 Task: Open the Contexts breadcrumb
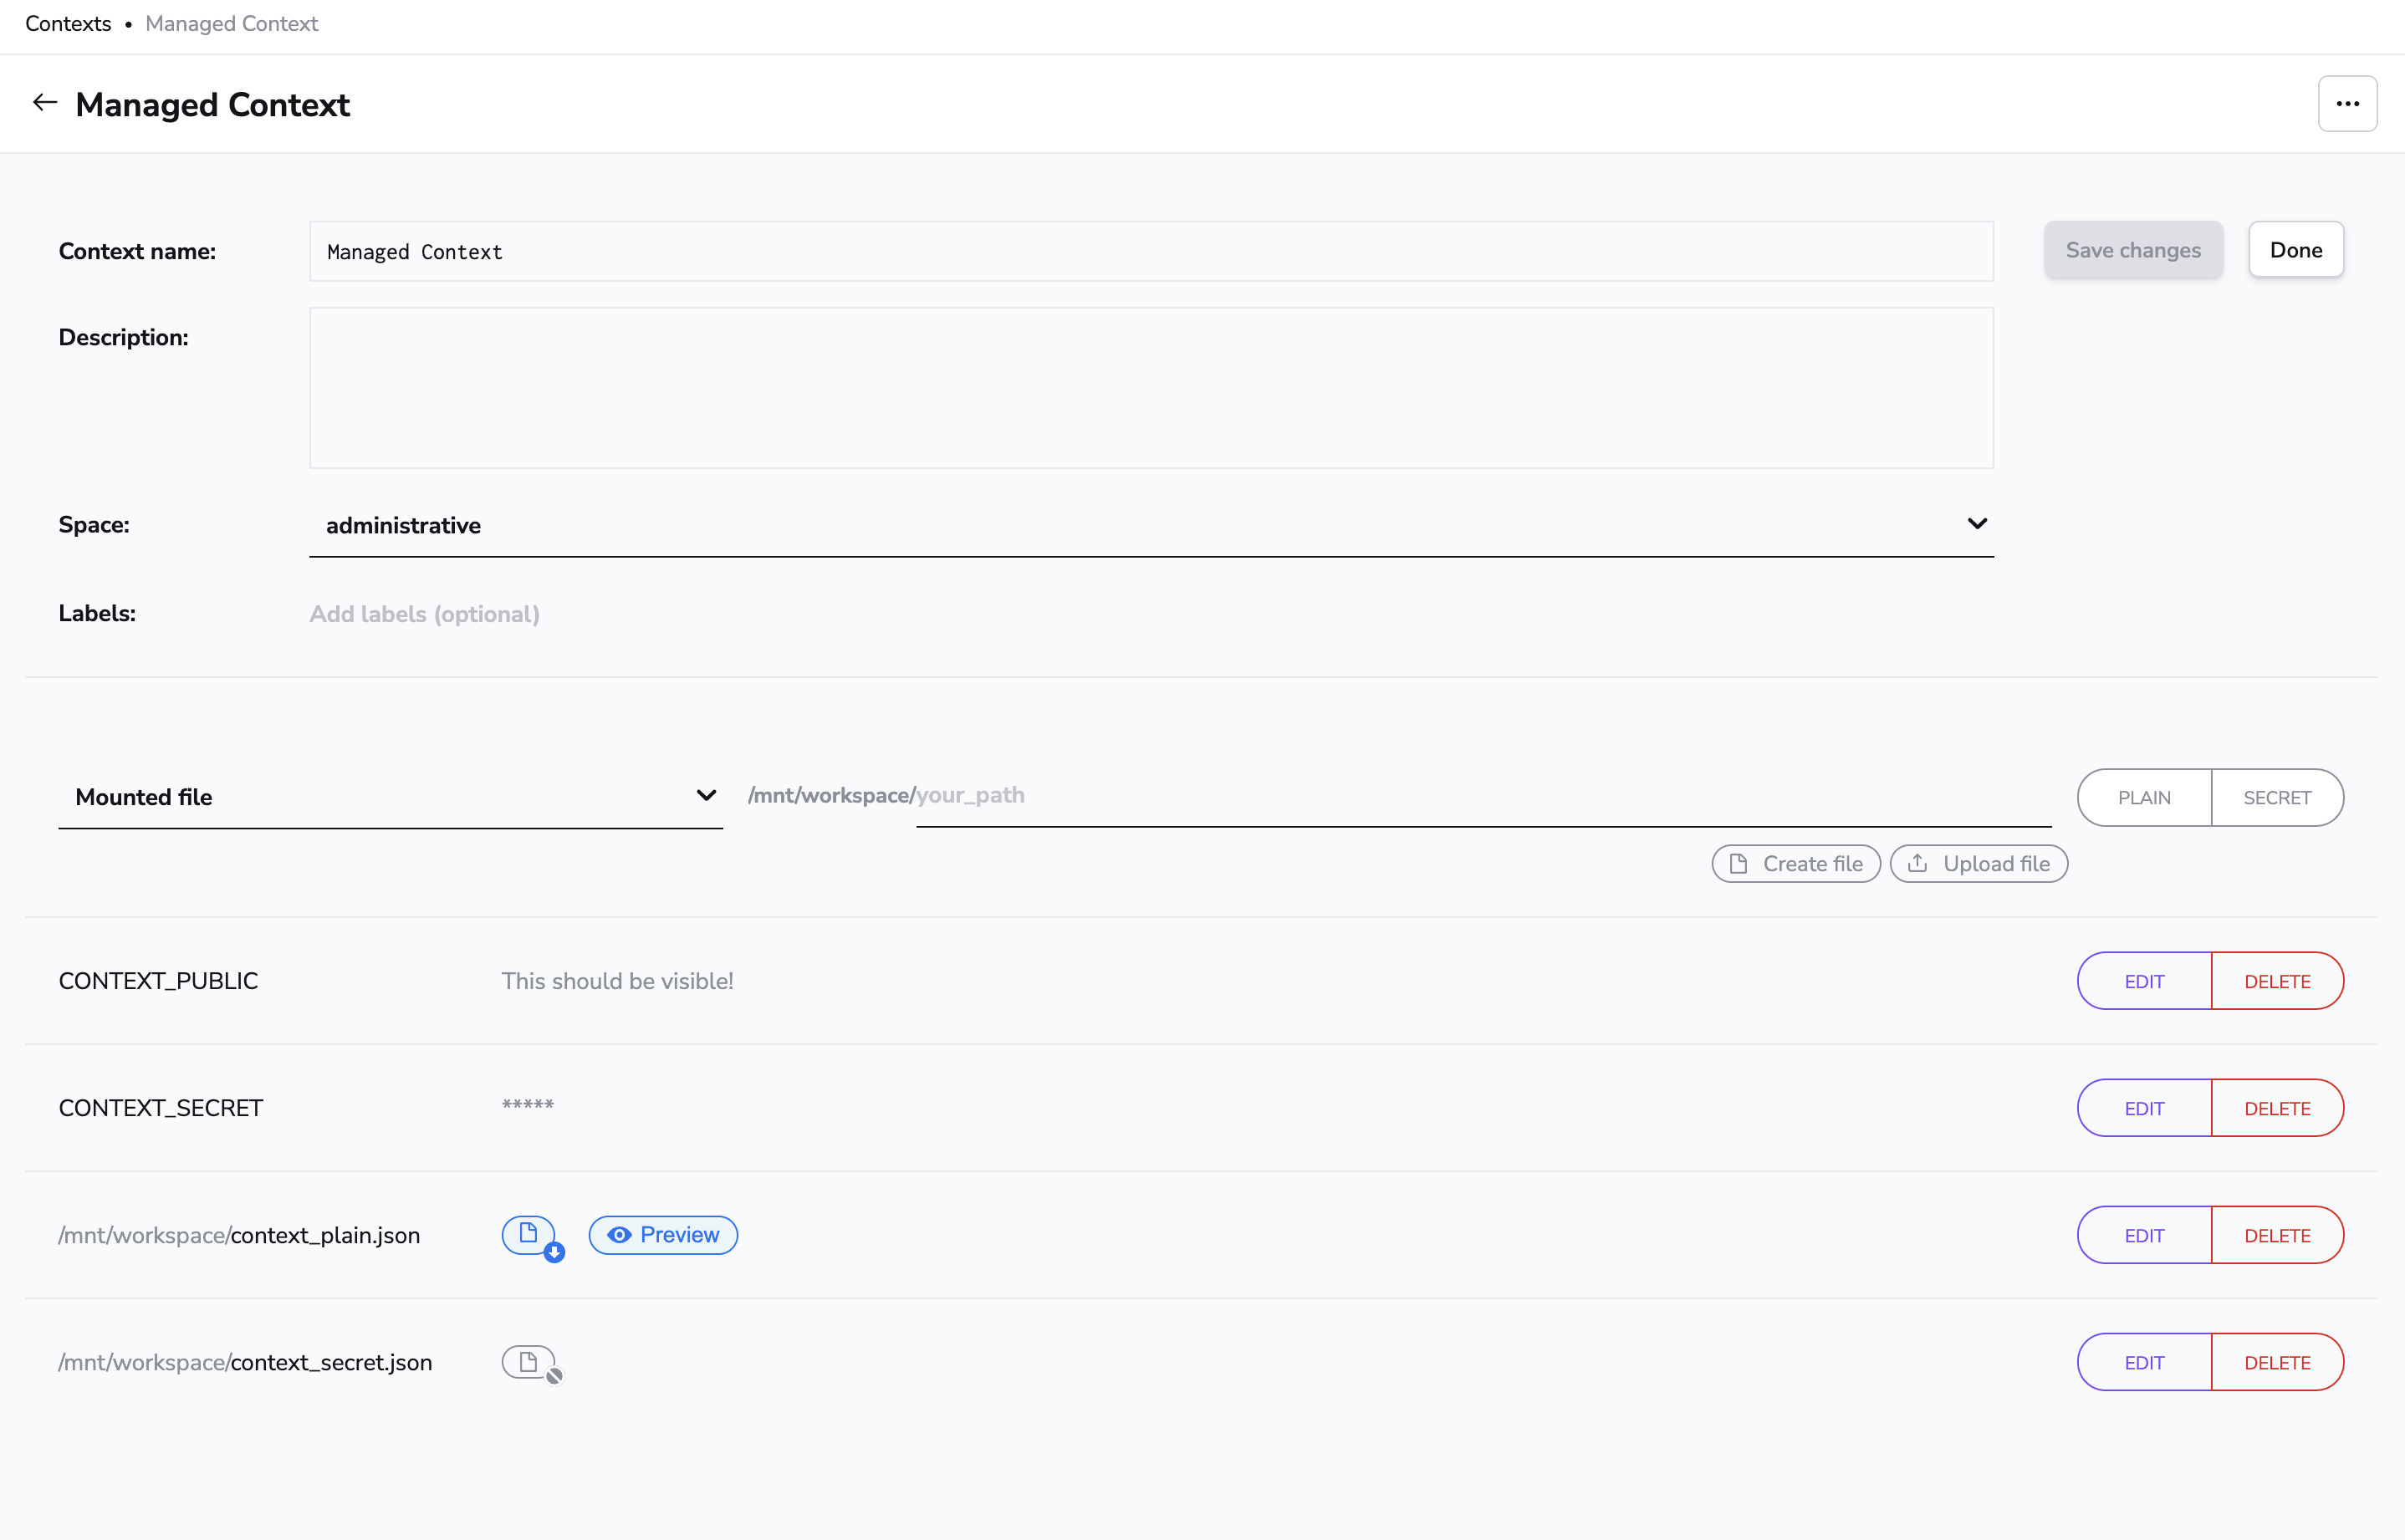point(66,23)
